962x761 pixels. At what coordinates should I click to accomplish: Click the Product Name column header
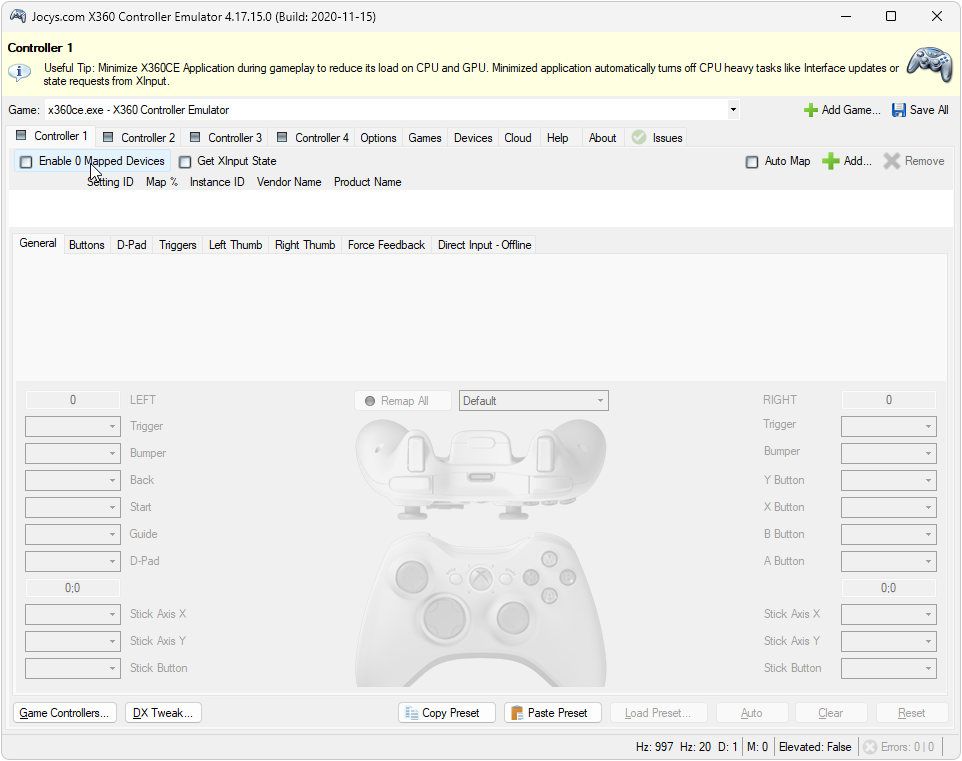367,182
